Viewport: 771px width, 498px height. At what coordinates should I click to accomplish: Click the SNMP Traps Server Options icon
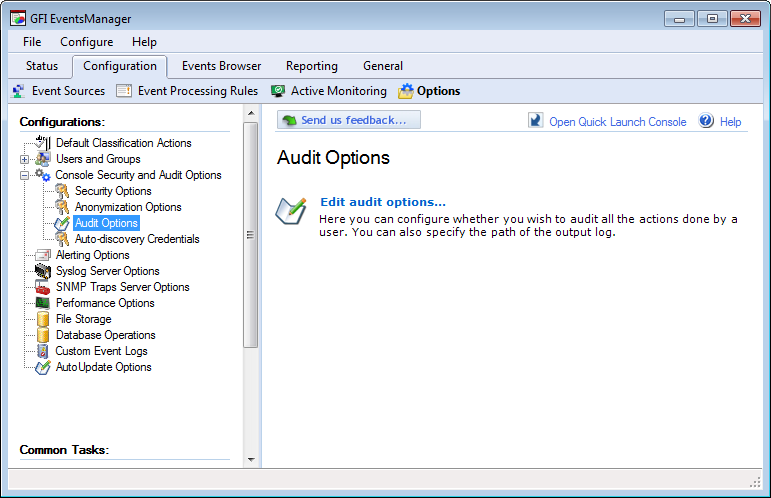(43, 287)
